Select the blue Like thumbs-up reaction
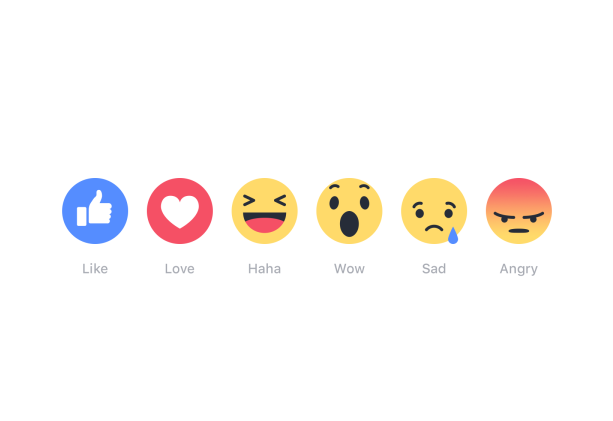Image resolution: width=613 pixels, height=421 pixels. (95, 211)
